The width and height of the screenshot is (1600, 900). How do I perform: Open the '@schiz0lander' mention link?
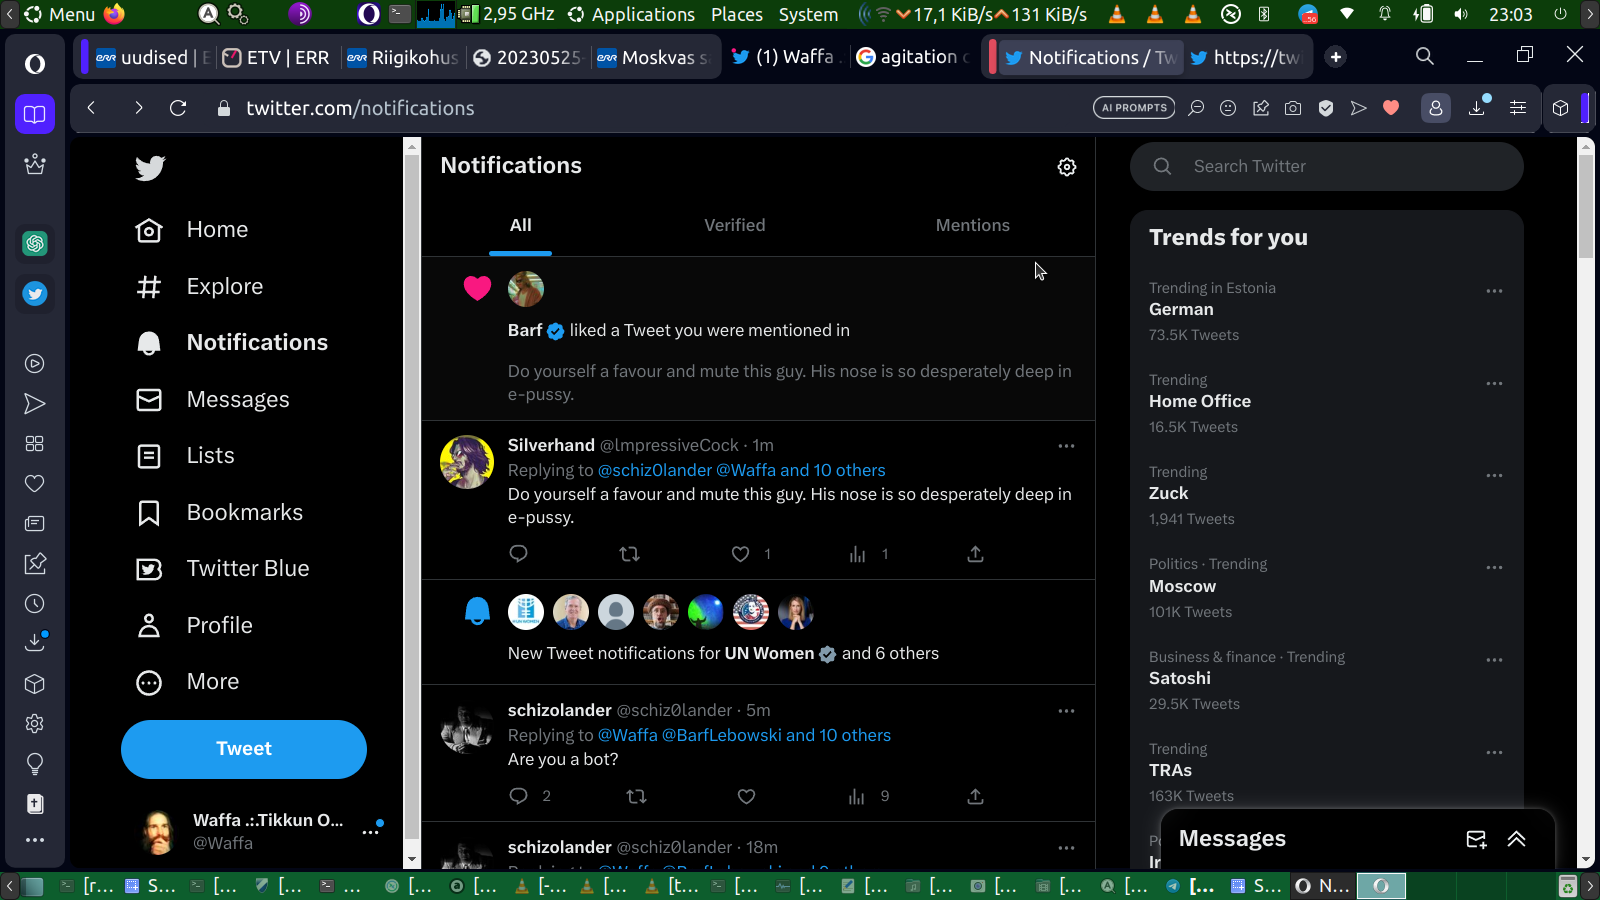(x=655, y=470)
